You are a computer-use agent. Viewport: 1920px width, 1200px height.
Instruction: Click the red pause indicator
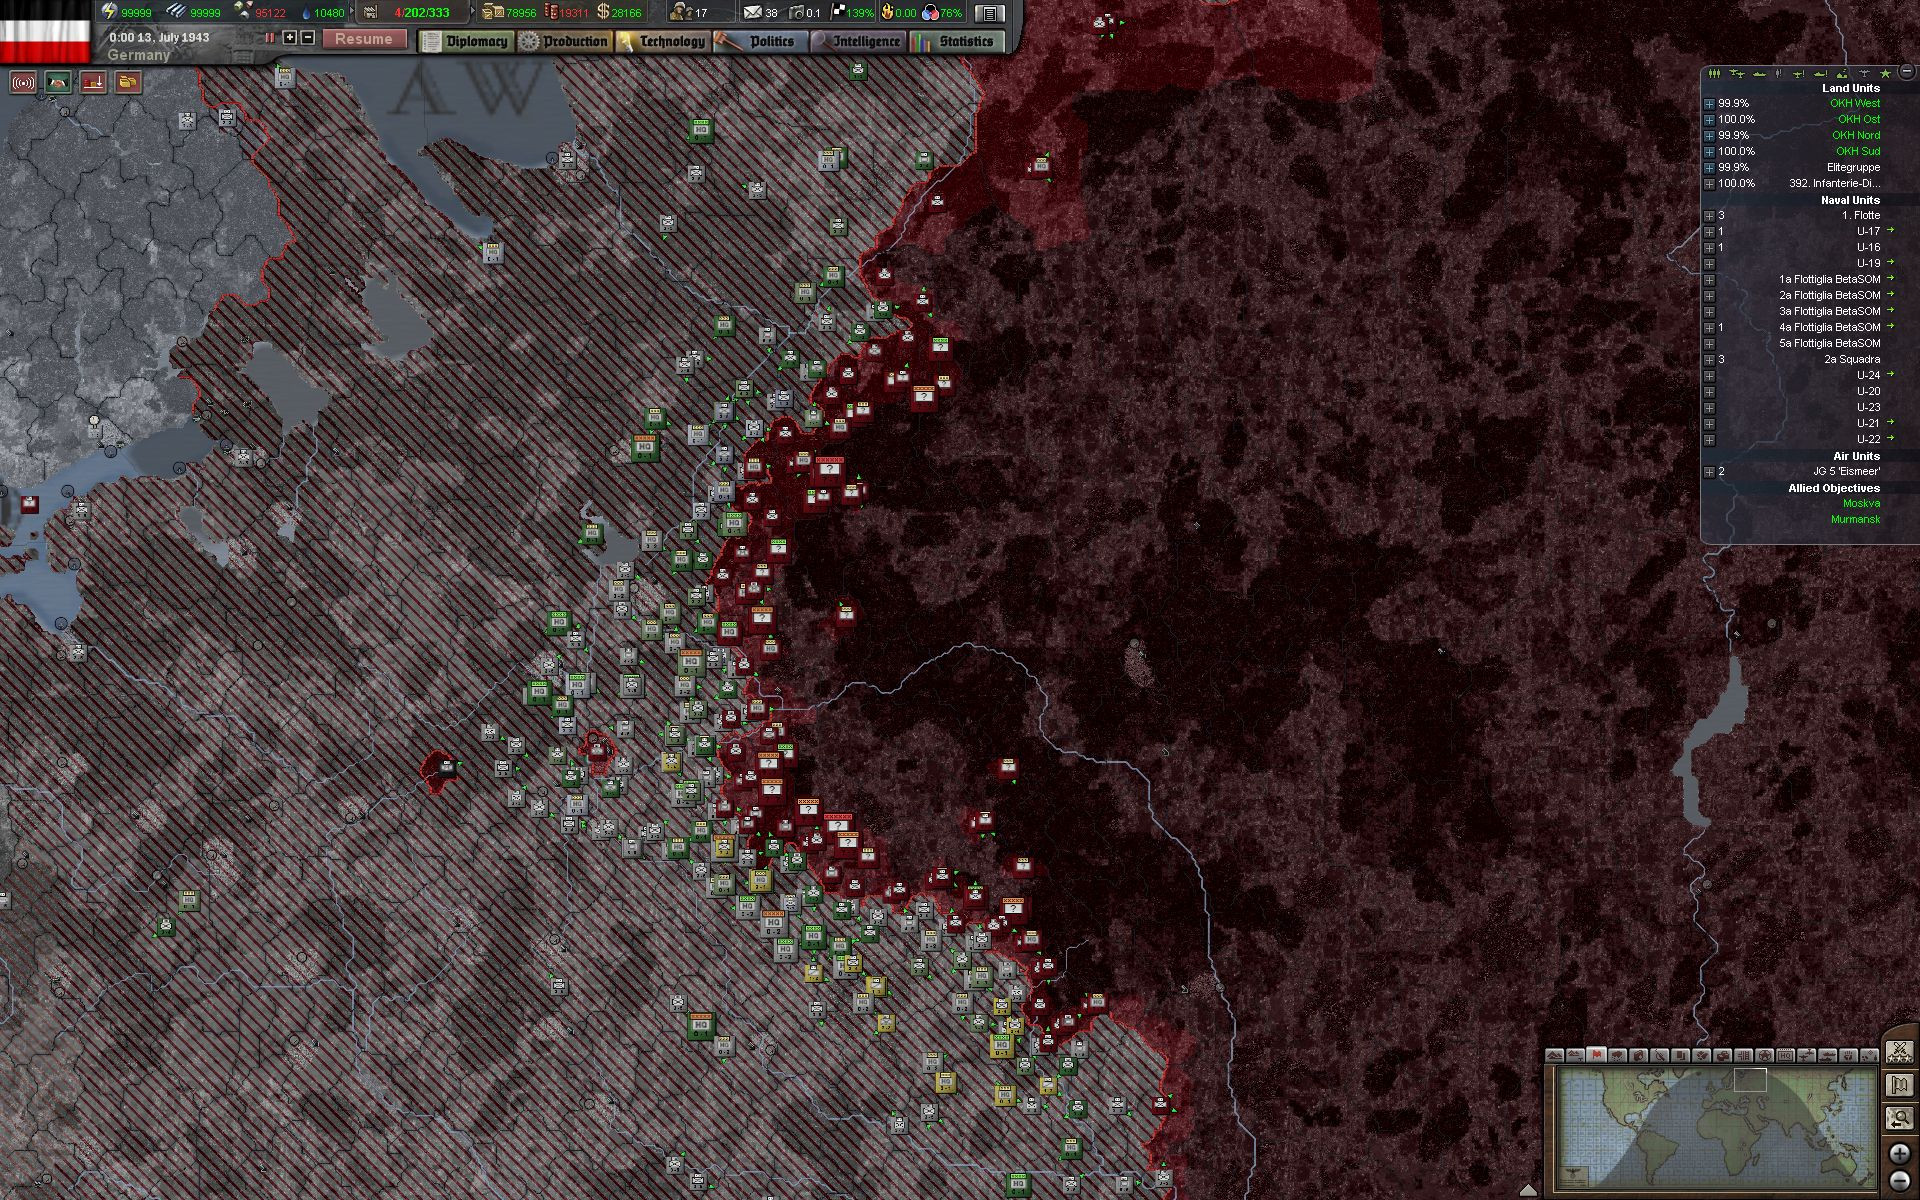(x=269, y=38)
